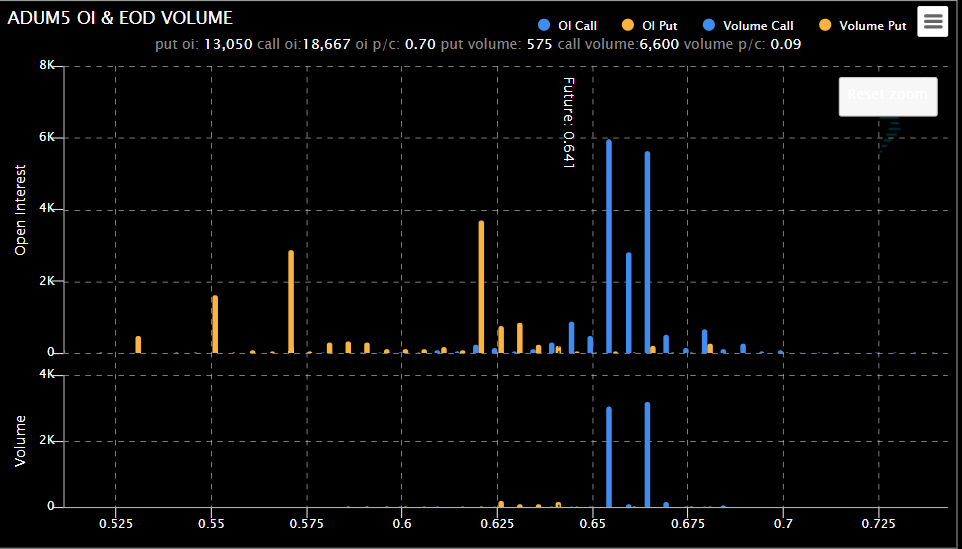Click the 'Open Interest' y-axis title
The width and height of the screenshot is (962, 549).
21,210
